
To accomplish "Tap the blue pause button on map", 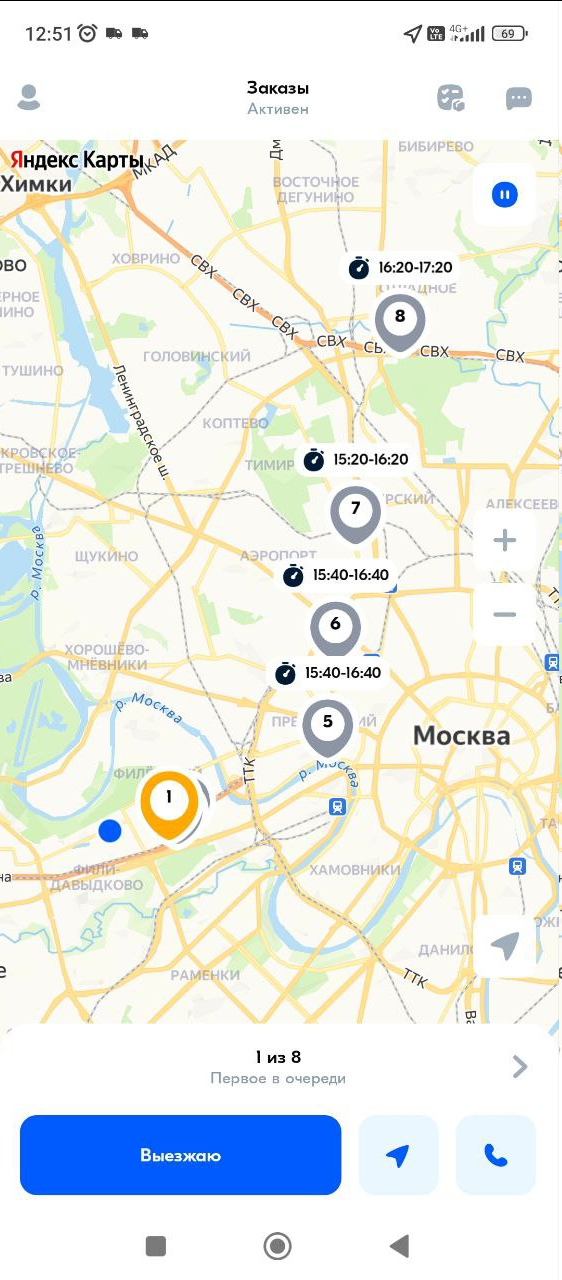I will point(505,194).
